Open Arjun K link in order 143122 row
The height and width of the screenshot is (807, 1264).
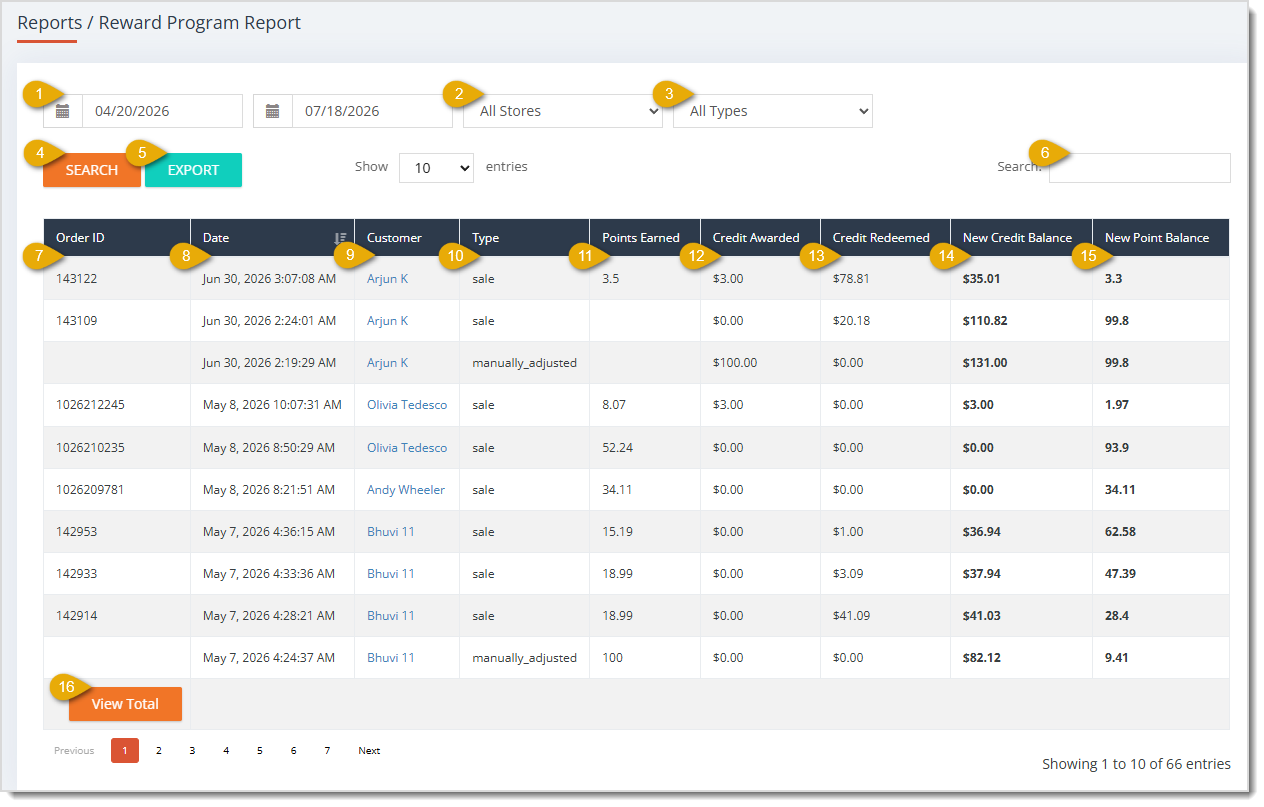(387, 279)
